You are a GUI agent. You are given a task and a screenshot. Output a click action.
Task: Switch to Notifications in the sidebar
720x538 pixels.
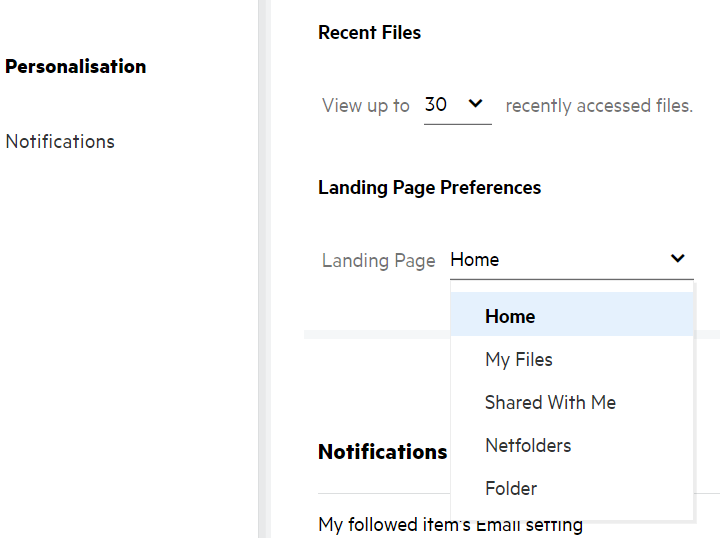60,142
